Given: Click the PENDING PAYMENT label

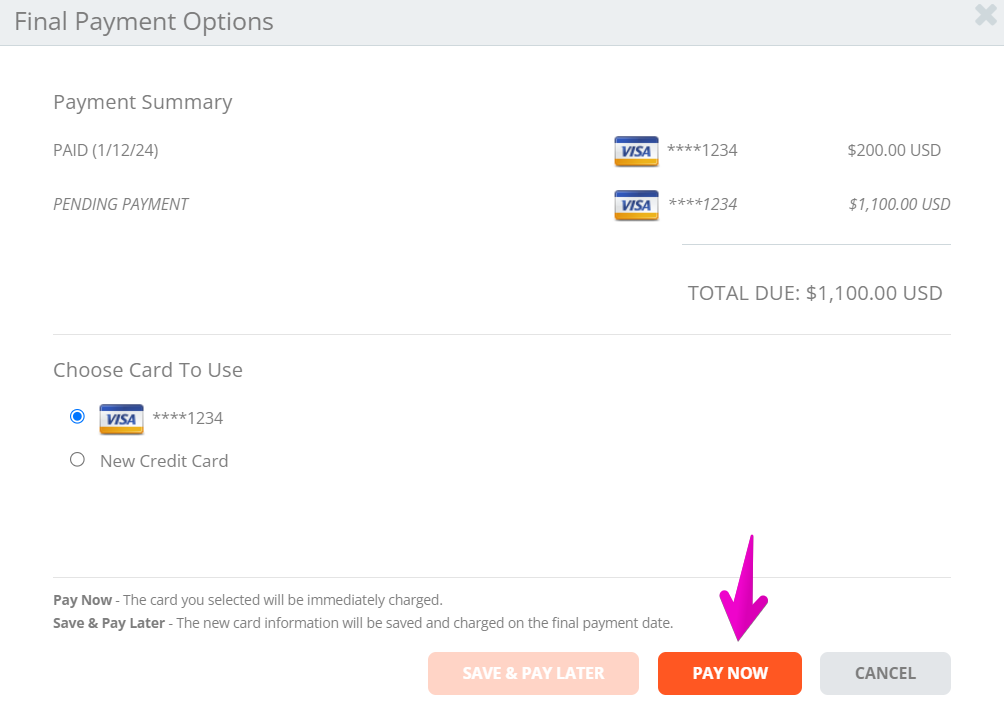Looking at the screenshot, I should 120,204.
